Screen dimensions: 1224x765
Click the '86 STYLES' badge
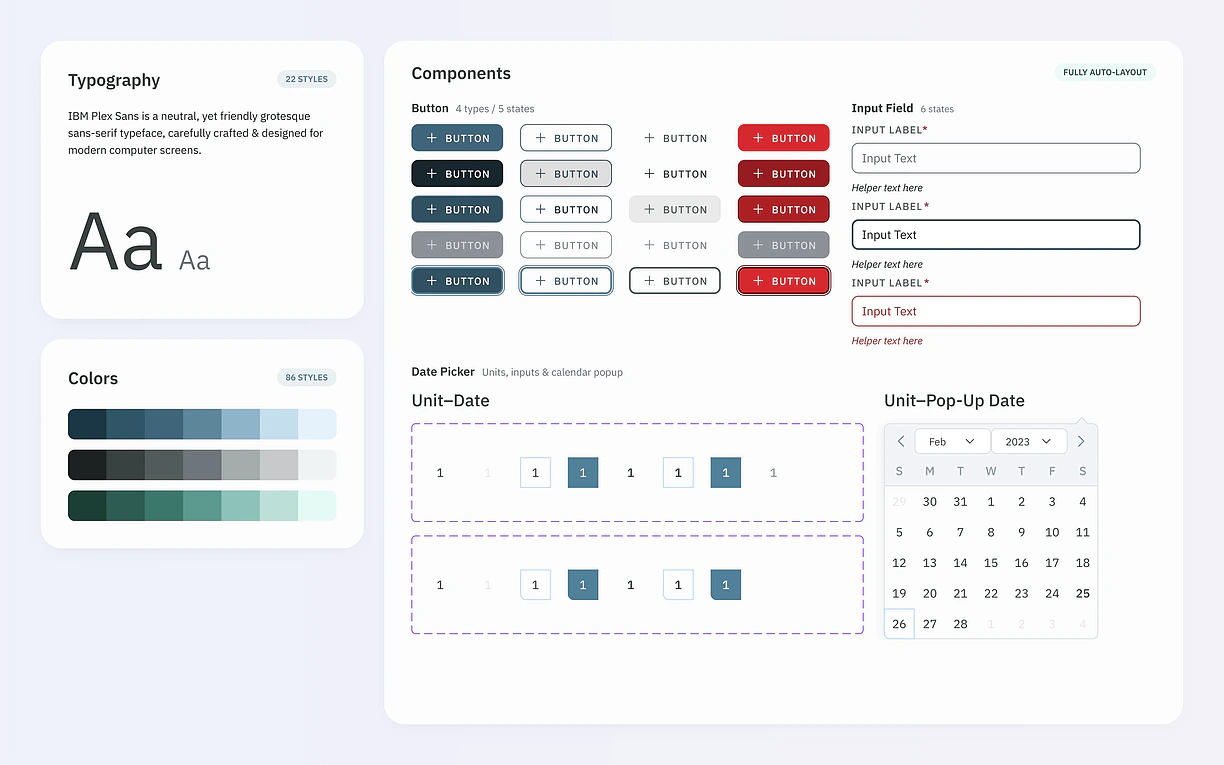[307, 377]
